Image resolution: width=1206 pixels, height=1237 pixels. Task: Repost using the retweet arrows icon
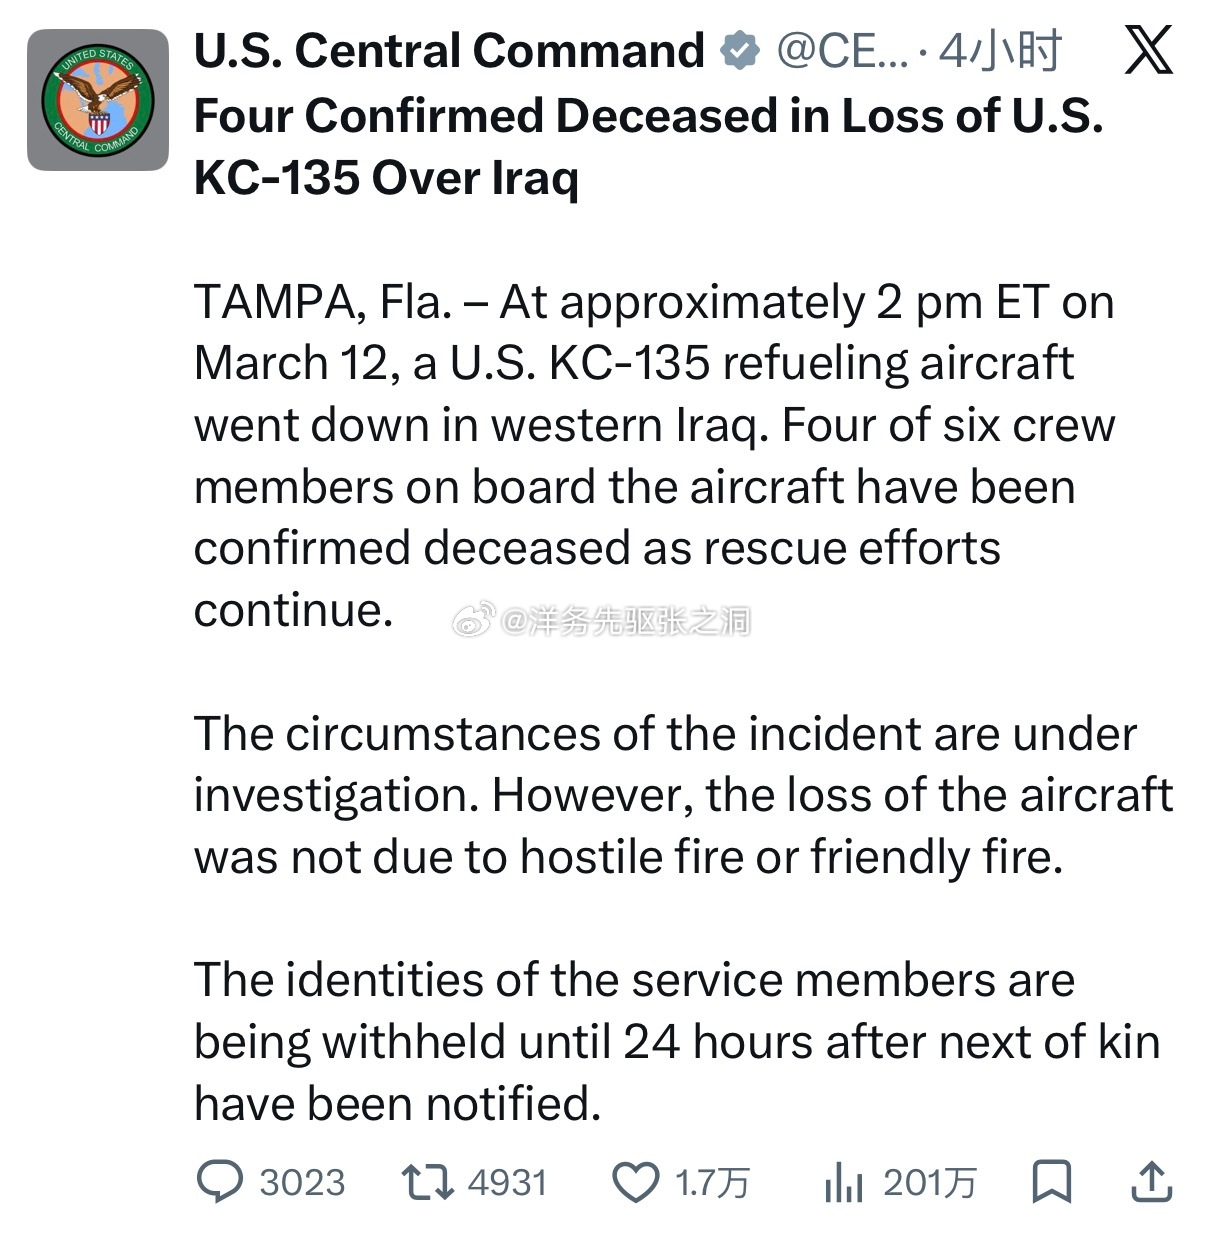pos(427,1181)
